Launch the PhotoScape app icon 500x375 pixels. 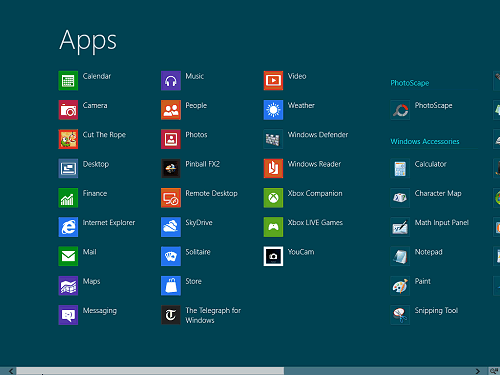(400, 110)
